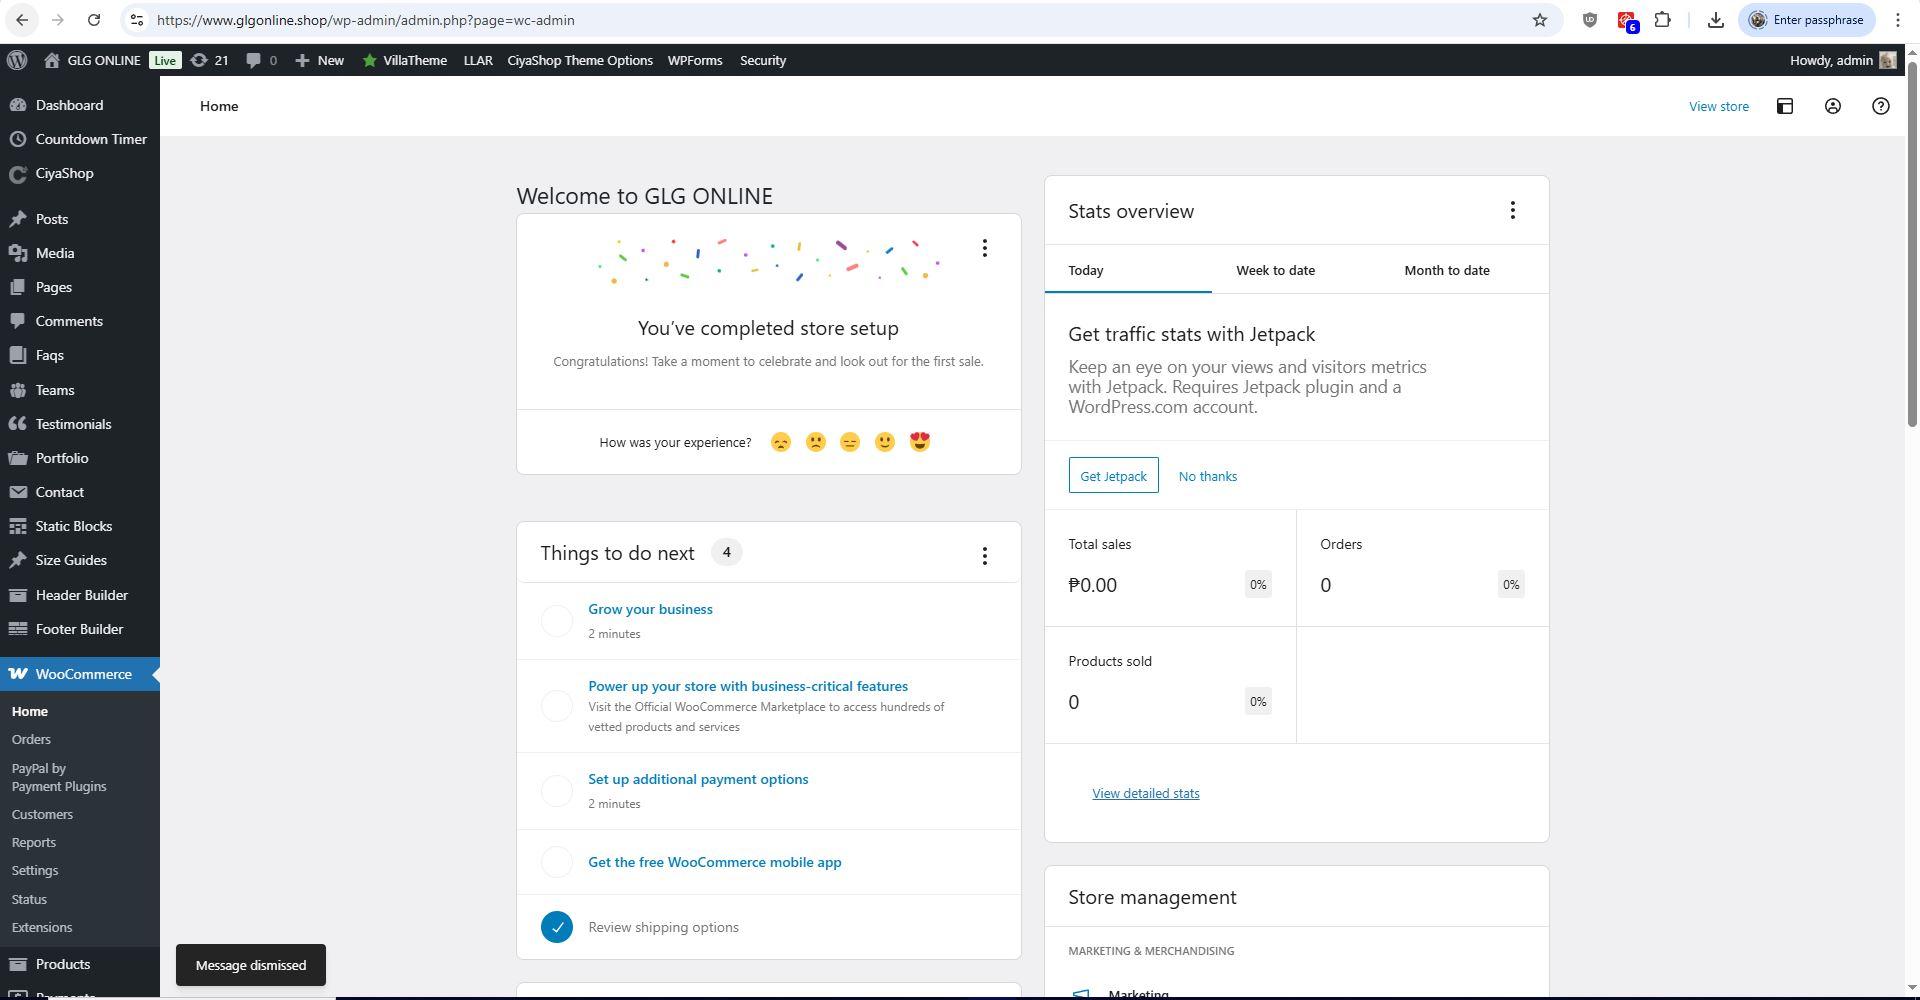
Task: Go to Dashboard in the sidebar
Action: [x=69, y=105]
